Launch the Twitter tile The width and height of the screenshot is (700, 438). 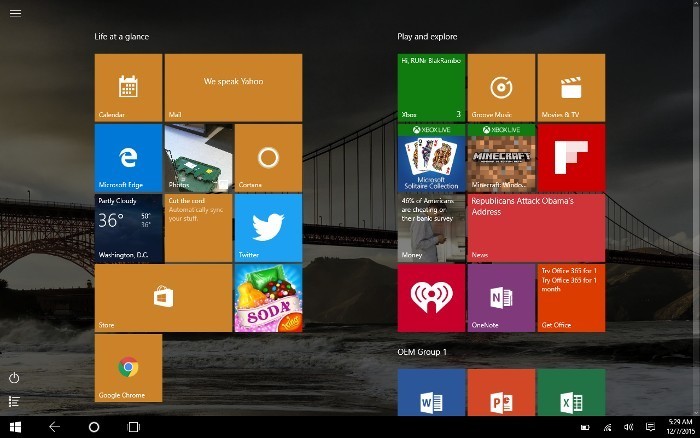268,228
